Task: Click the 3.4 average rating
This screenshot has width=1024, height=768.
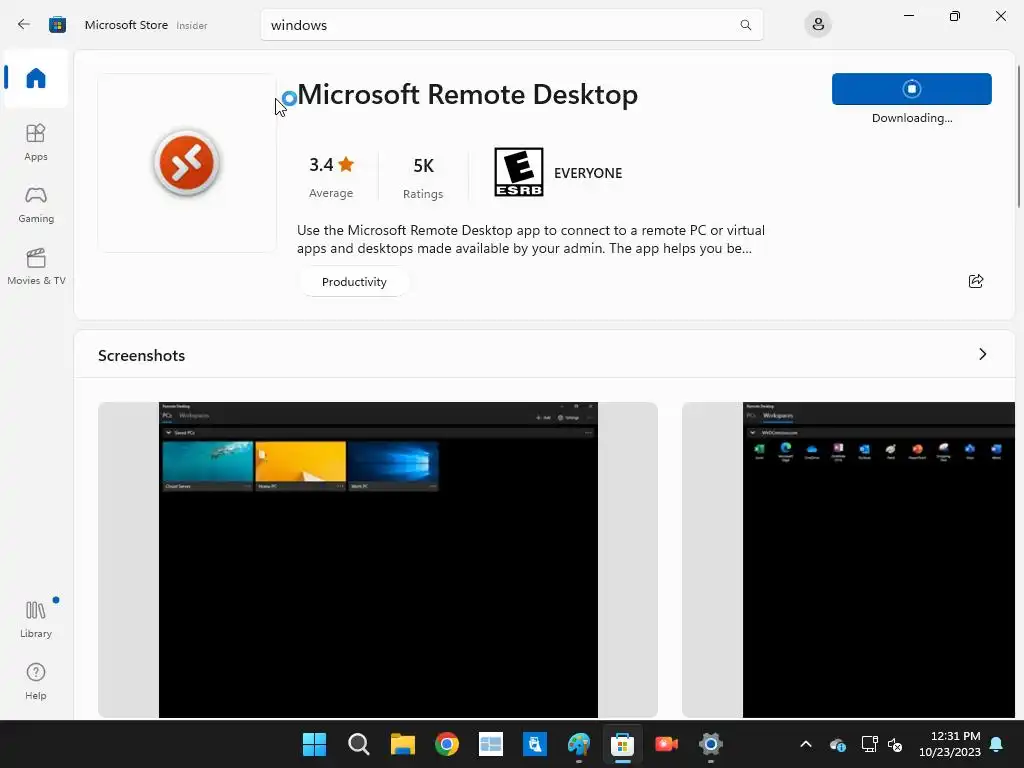Action: point(331,176)
